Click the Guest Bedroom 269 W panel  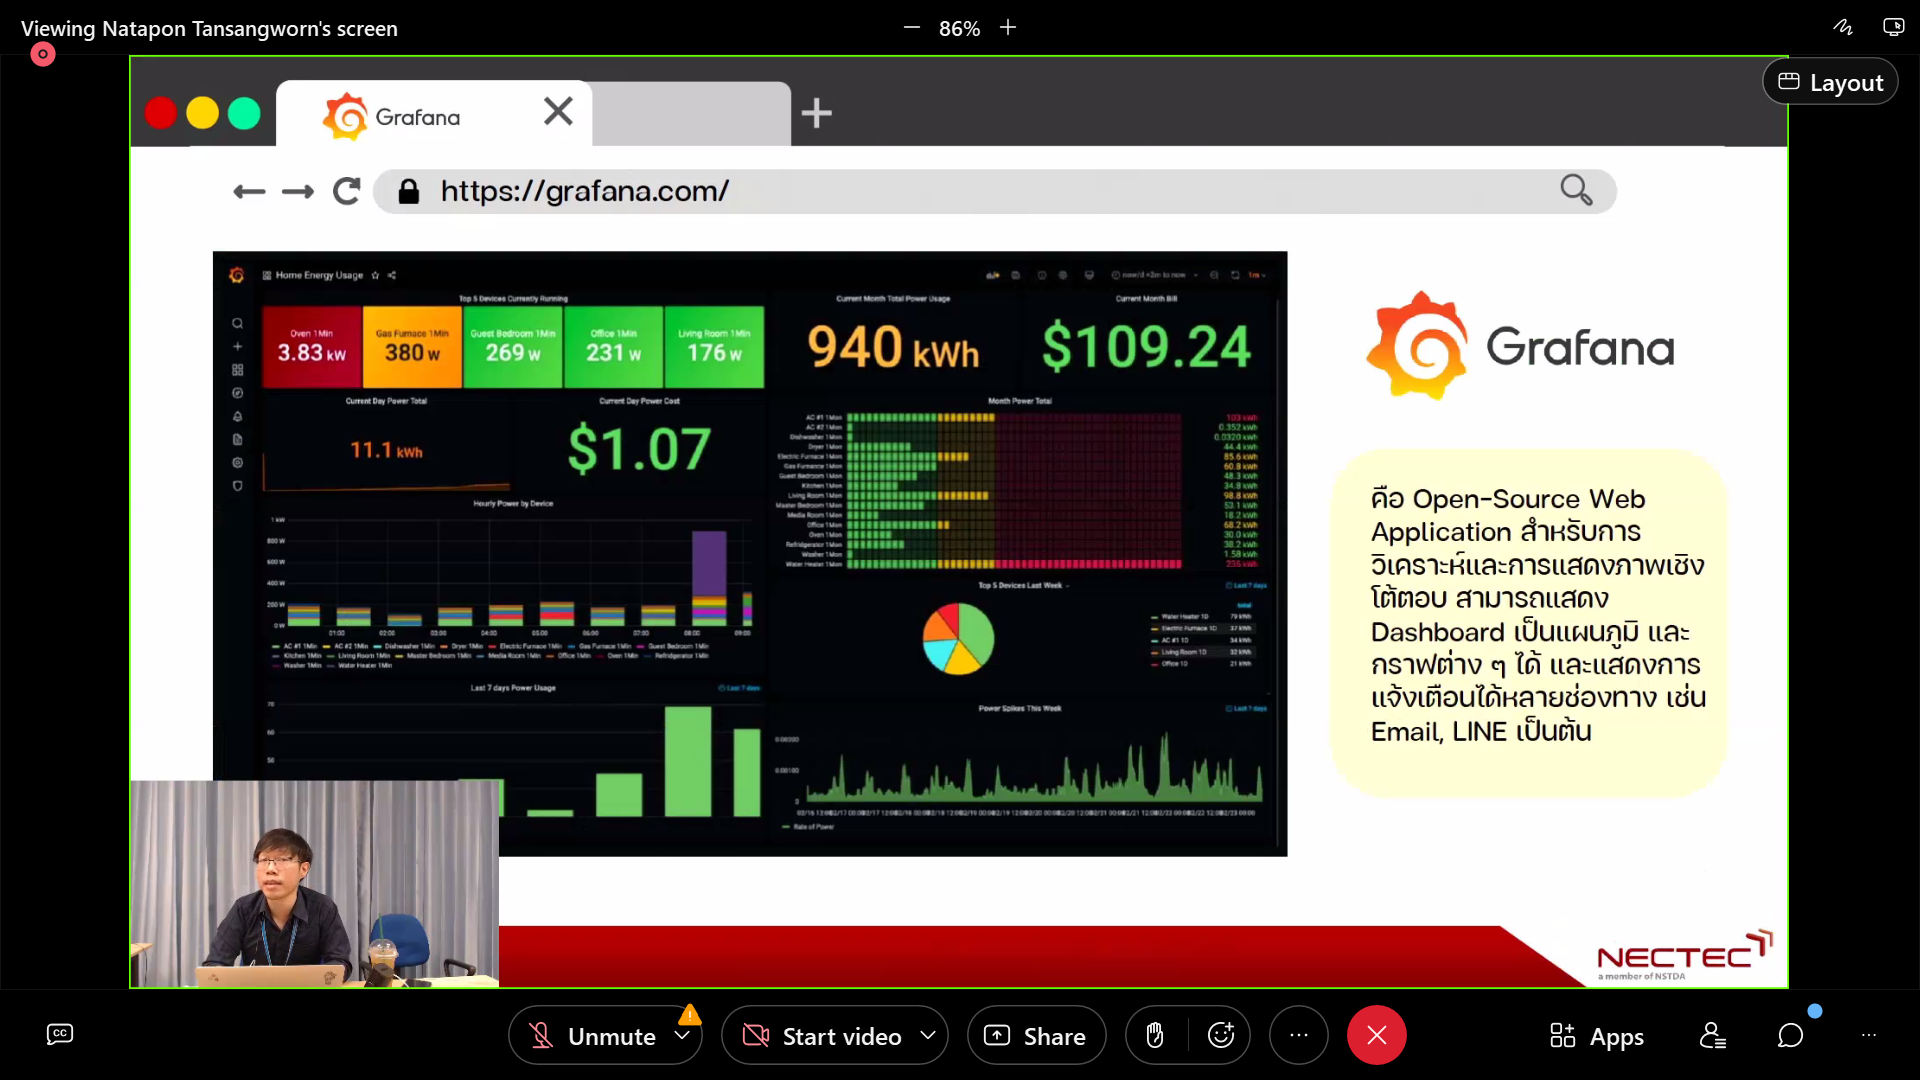point(513,347)
